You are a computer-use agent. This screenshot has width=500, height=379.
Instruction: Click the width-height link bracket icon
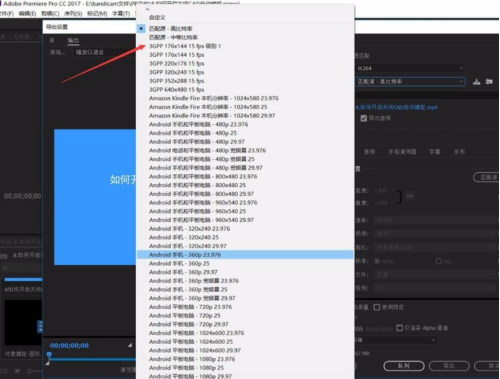tap(398, 197)
